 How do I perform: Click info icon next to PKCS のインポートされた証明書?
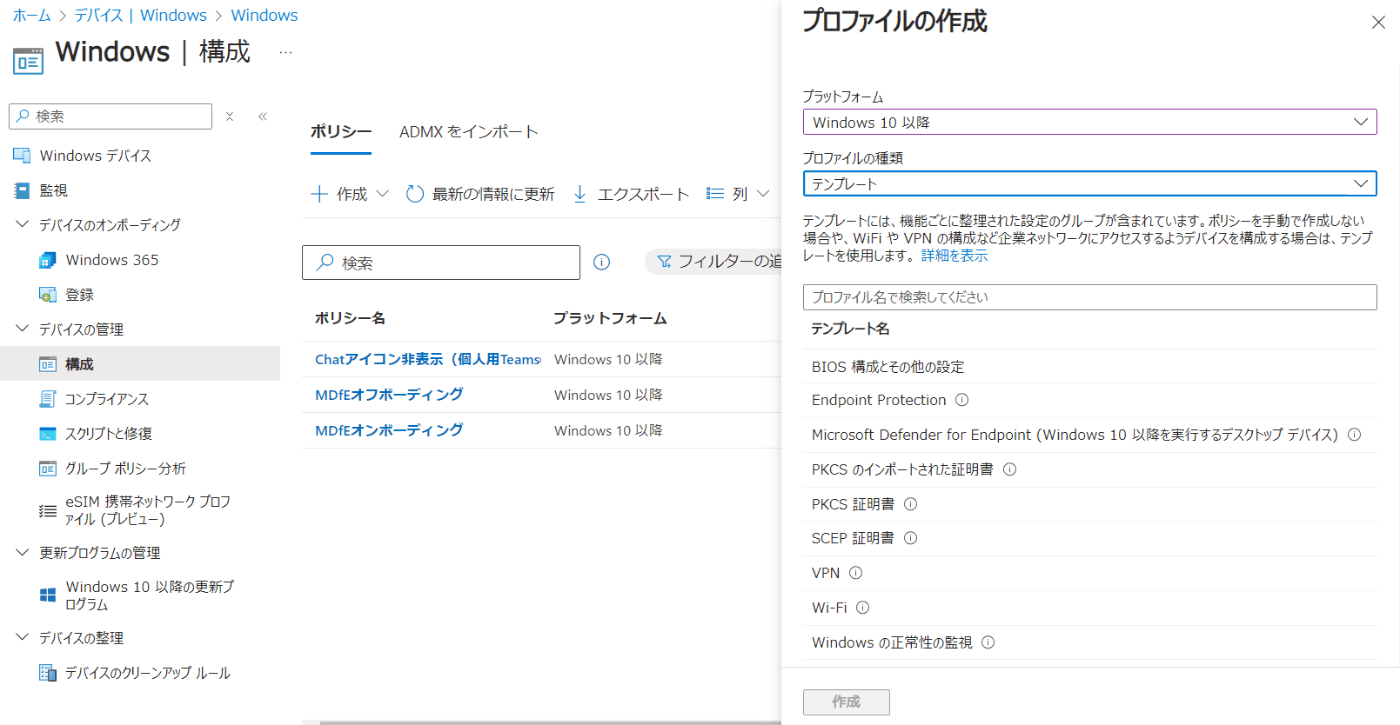click(1009, 469)
